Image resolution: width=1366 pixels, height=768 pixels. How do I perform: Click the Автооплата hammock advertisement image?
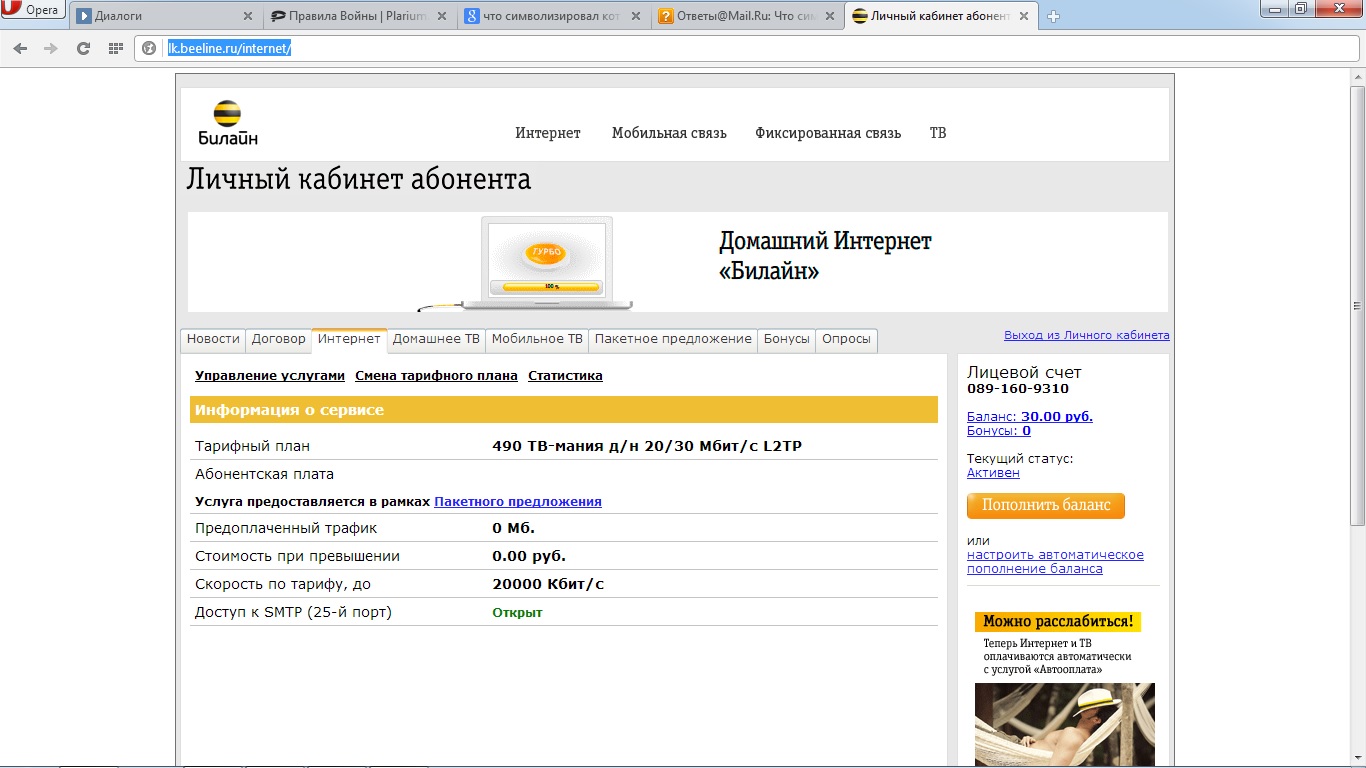(1065, 724)
